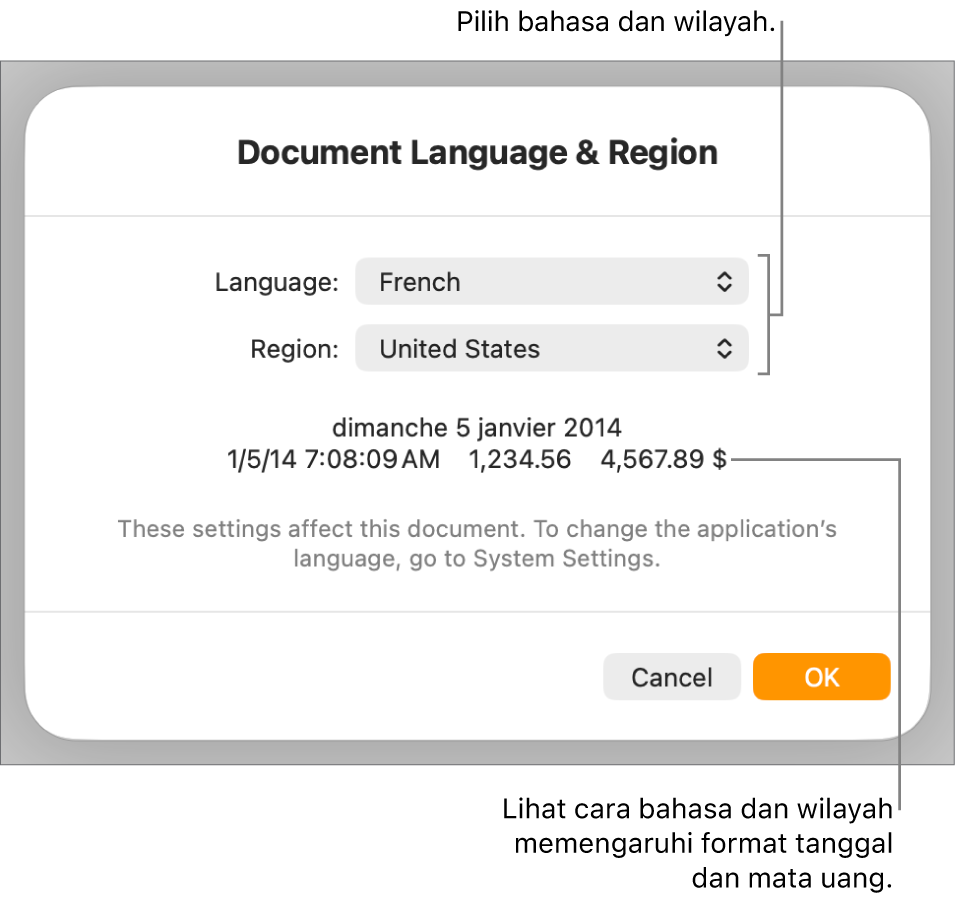Image resolution: width=955 pixels, height=907 pixels.
Task: Click the callout "Lihat cara bahasa dan wilayah"
Action: (x=697, y=809)
